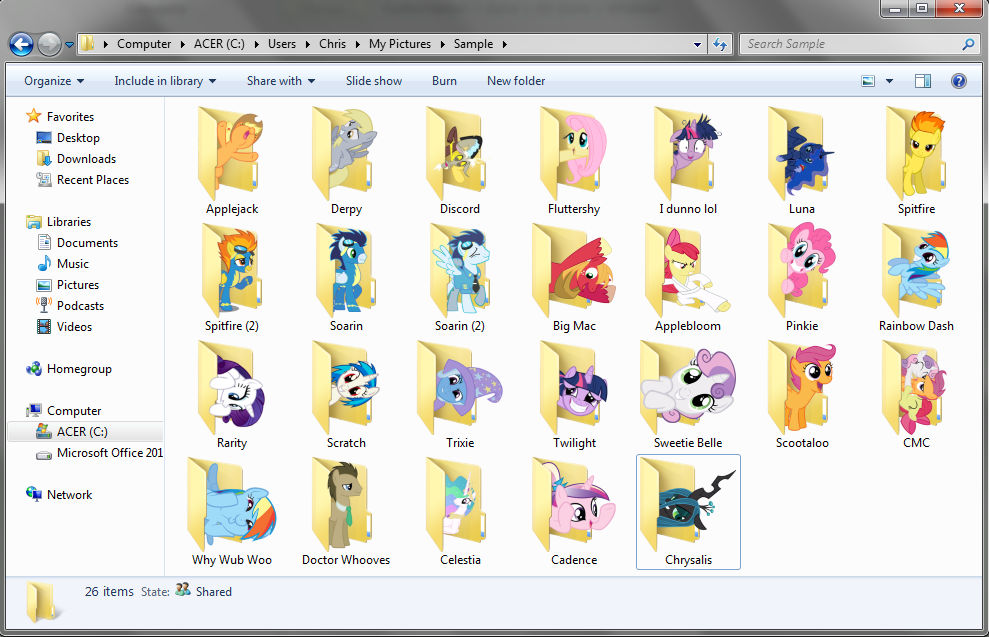Select the Fluttershy folder icon
Image resolution: width=989 pixels, height=637 pixels.
pos(573,153)
